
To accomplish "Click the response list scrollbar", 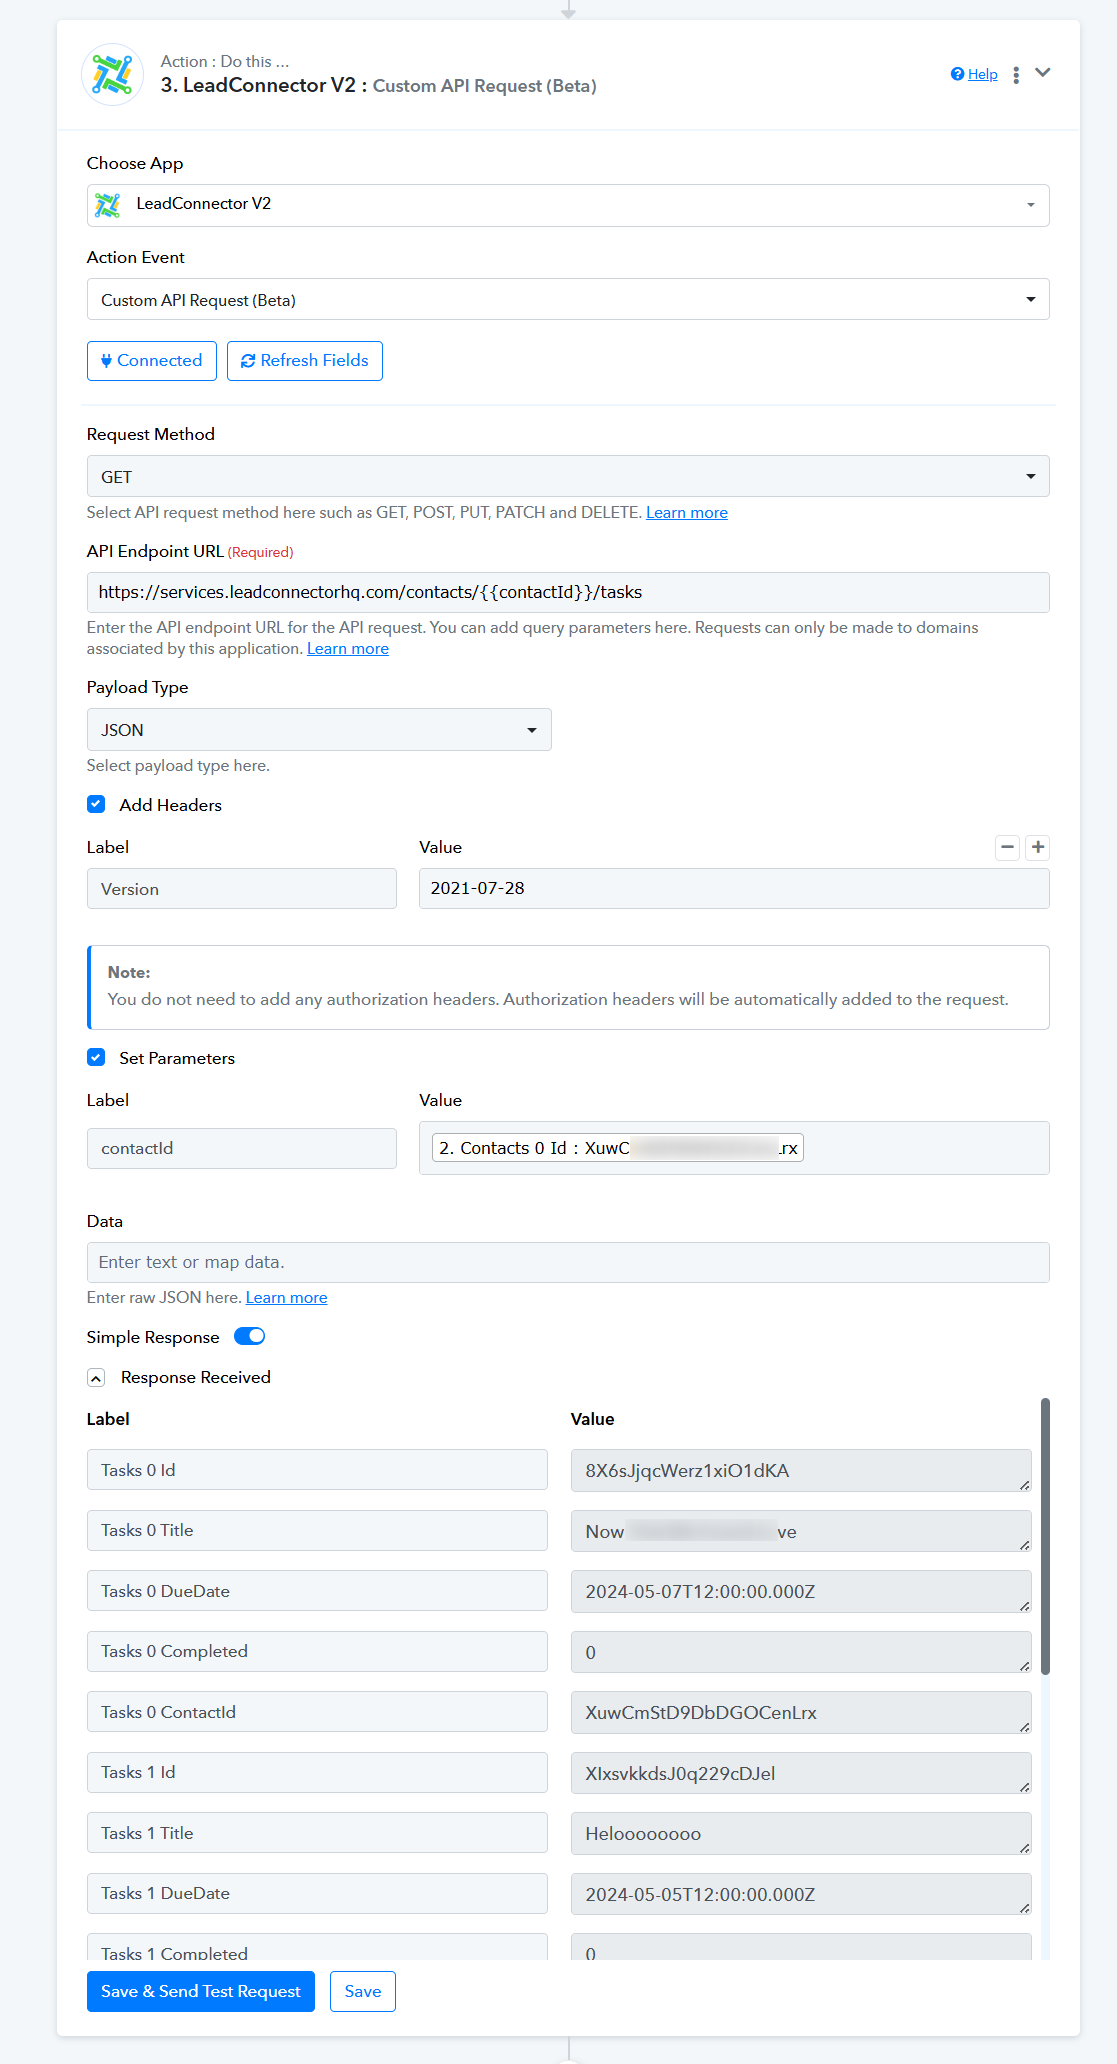I will [x=1045, y=1536].
